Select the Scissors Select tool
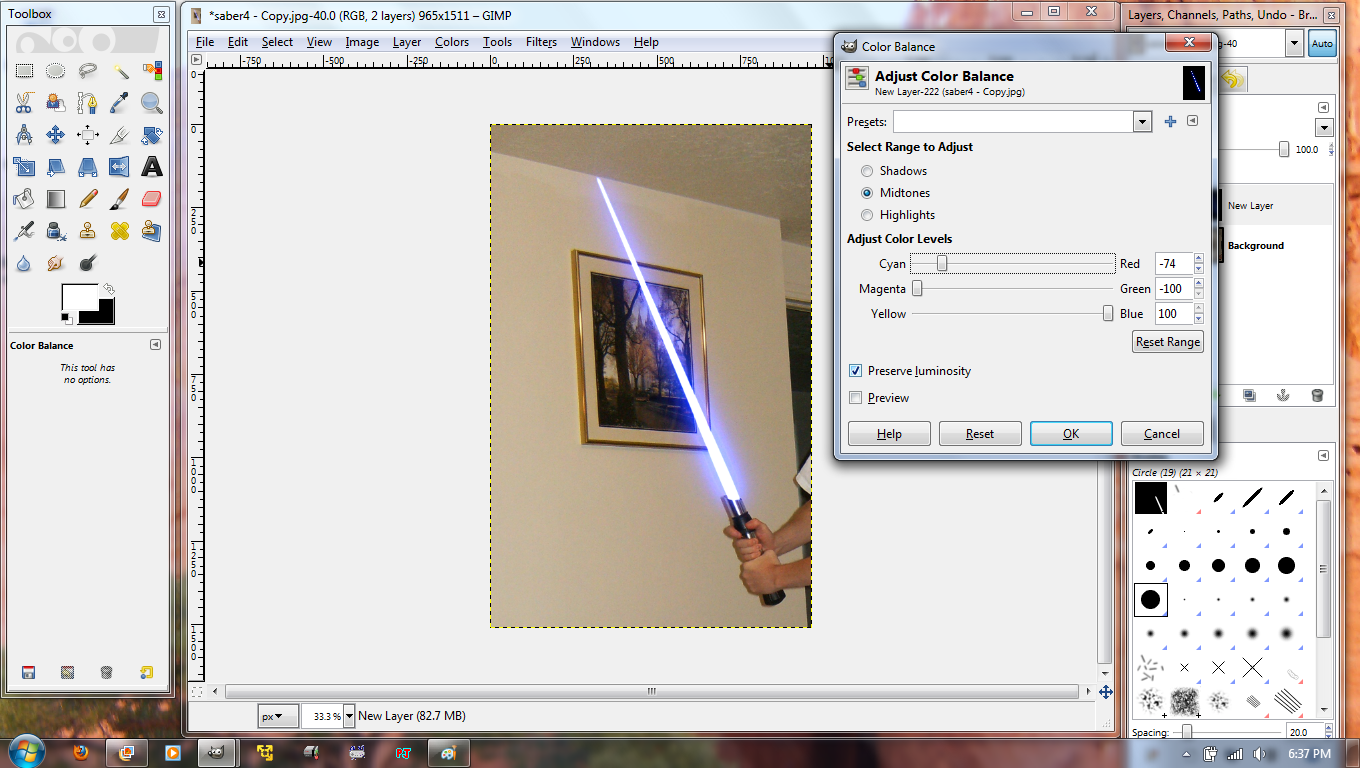The image size is (1360, 768). point(24,103)
